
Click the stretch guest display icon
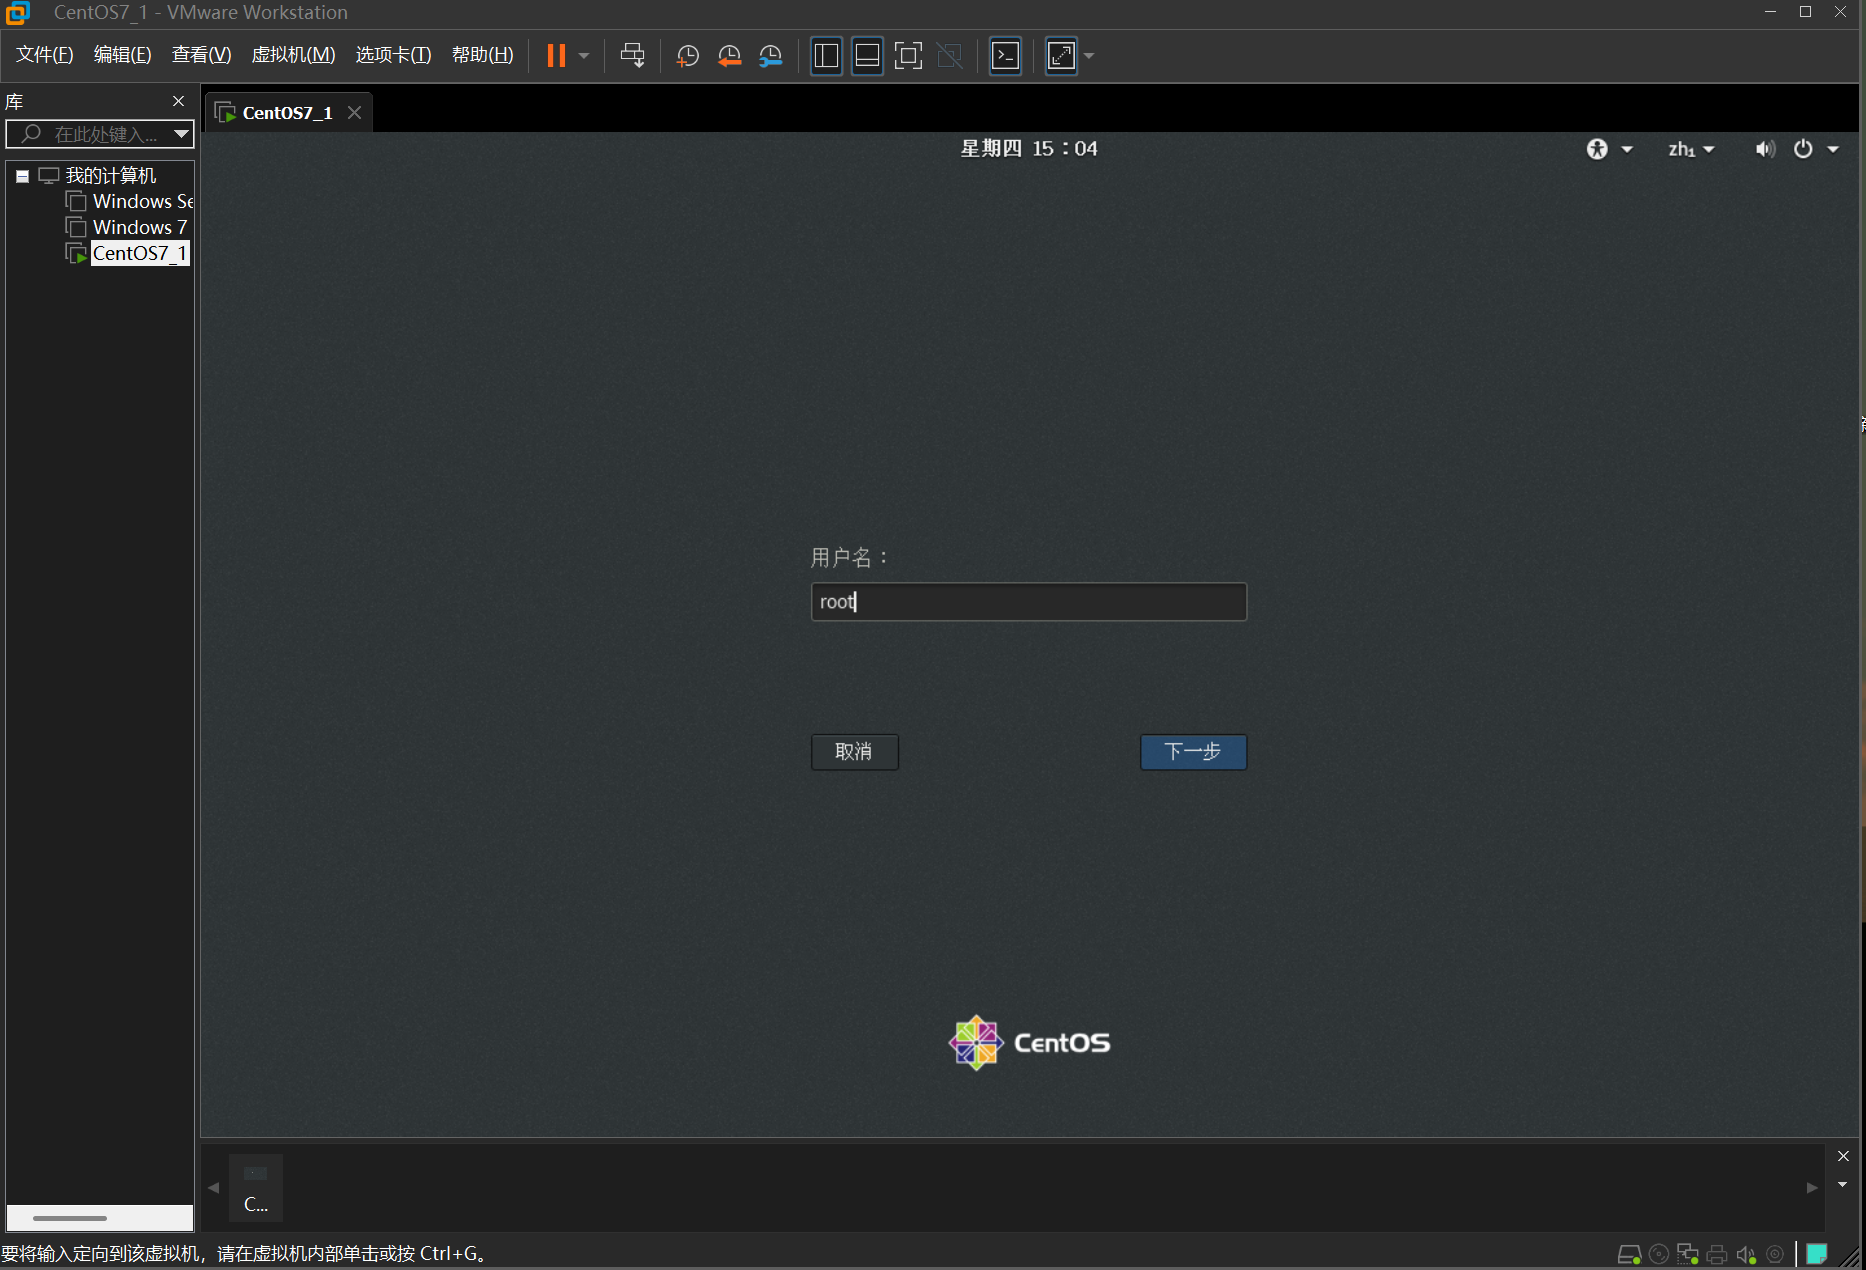1061,55
